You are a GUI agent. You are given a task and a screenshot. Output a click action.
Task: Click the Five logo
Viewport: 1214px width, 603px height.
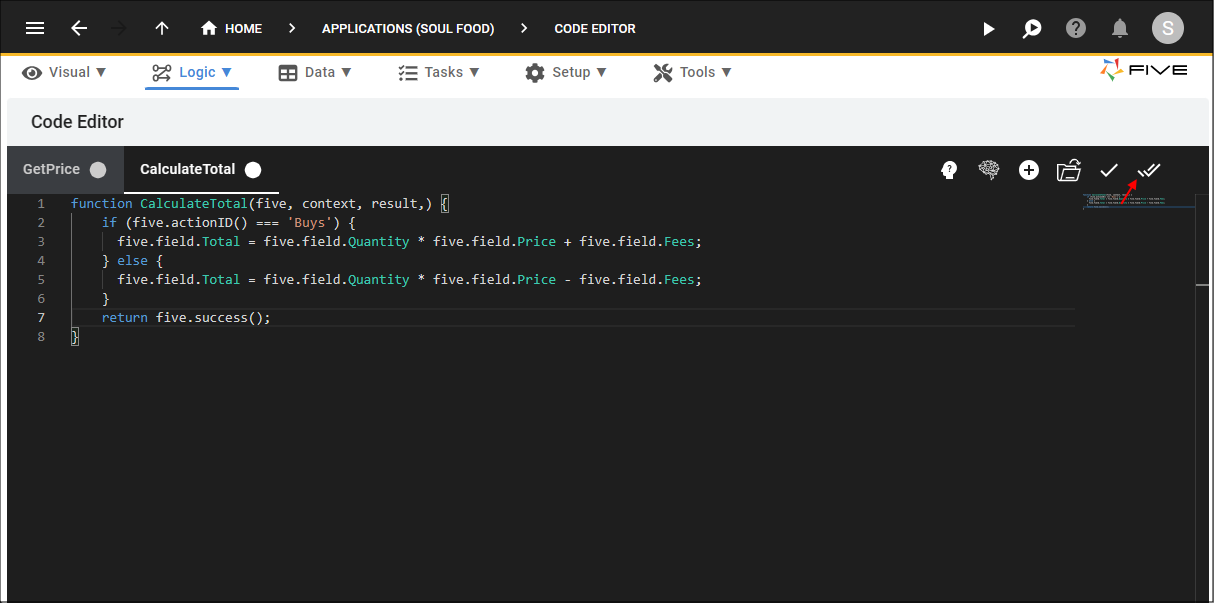pyautogui.click(x=1144, y=70)
